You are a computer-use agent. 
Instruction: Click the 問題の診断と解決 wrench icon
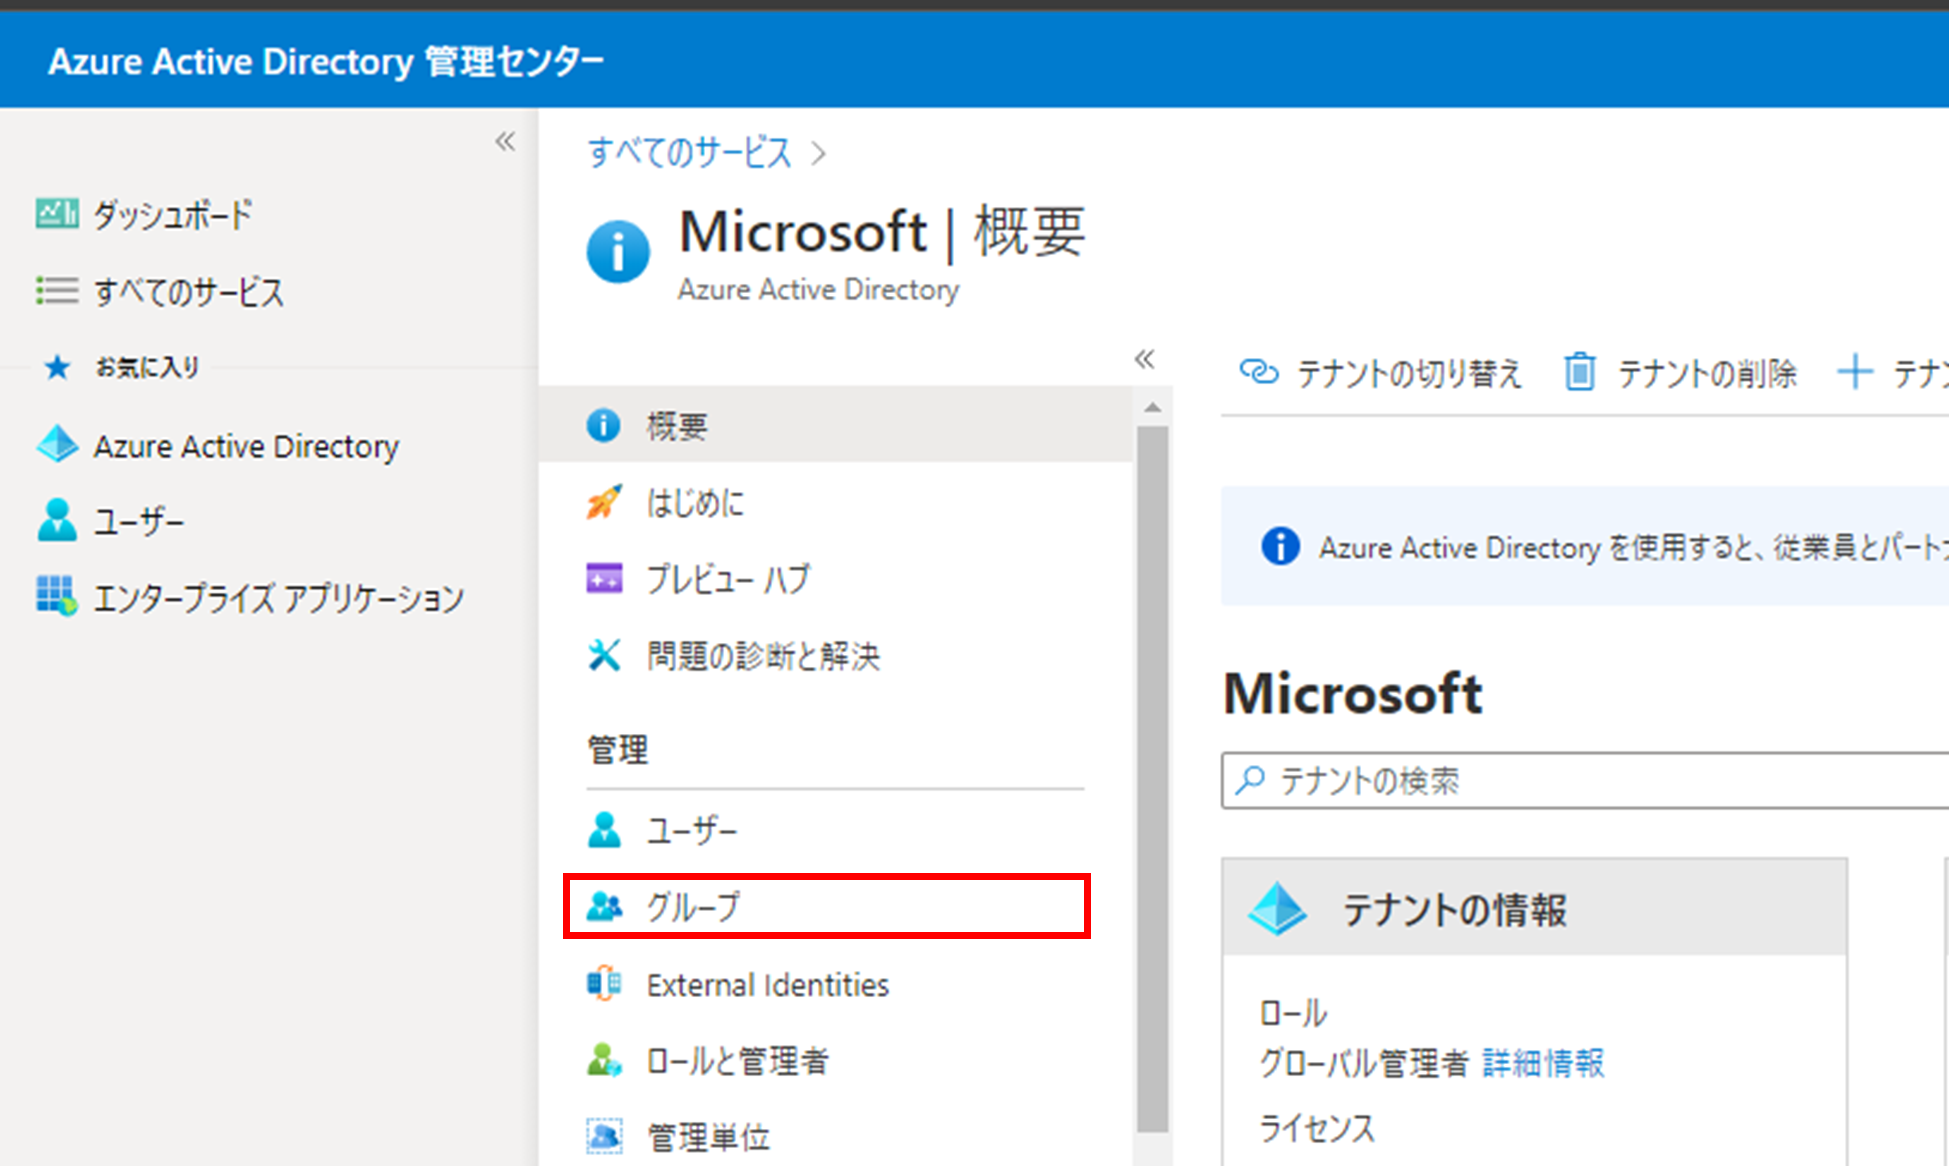(x=604, y=655)
